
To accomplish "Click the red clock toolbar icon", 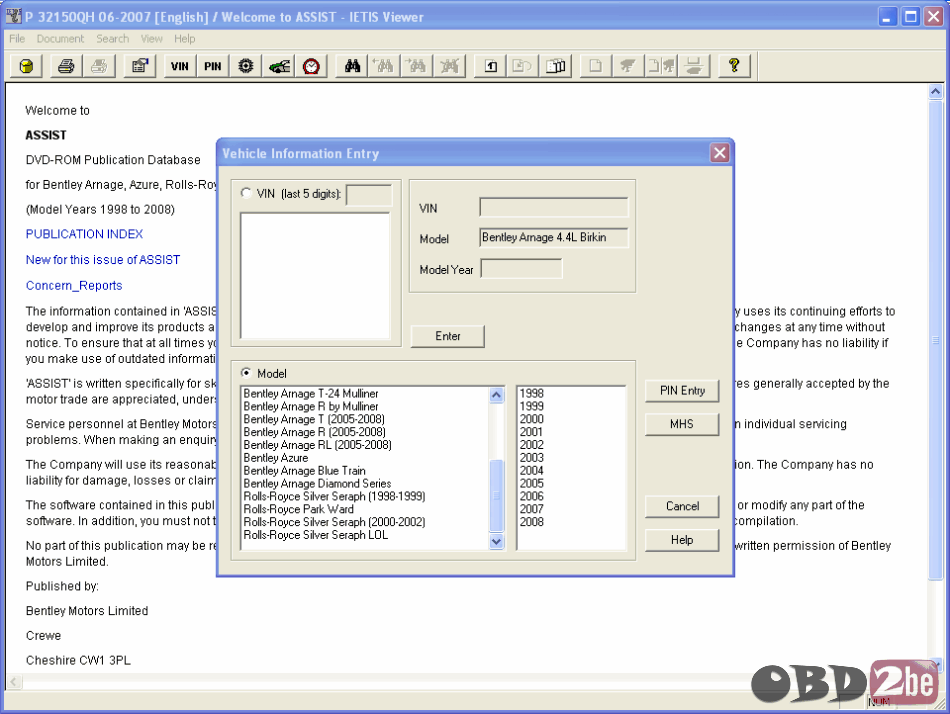I will pos(311,66).
